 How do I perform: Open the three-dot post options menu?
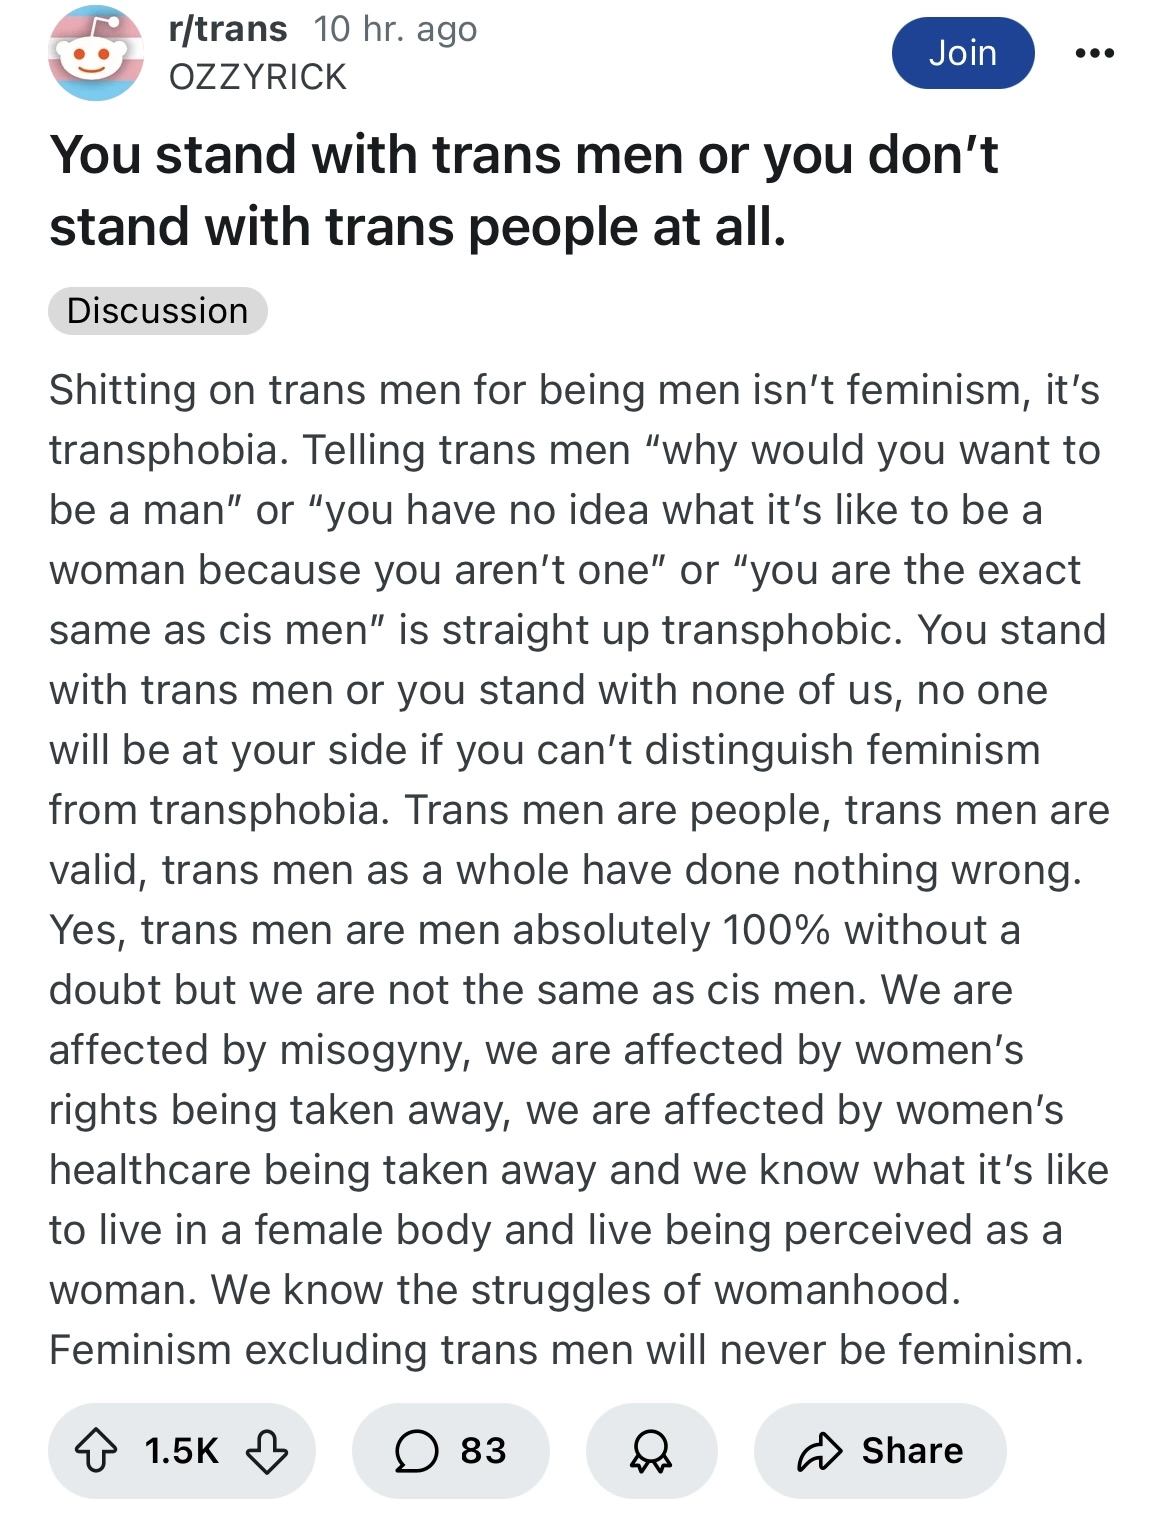coord(1094,53)
